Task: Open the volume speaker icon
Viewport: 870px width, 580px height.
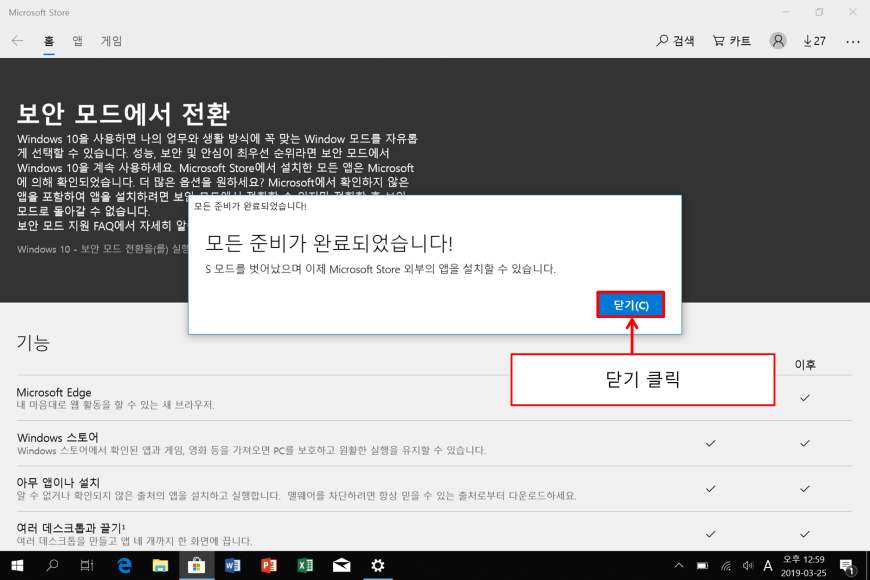Action: 748,566
